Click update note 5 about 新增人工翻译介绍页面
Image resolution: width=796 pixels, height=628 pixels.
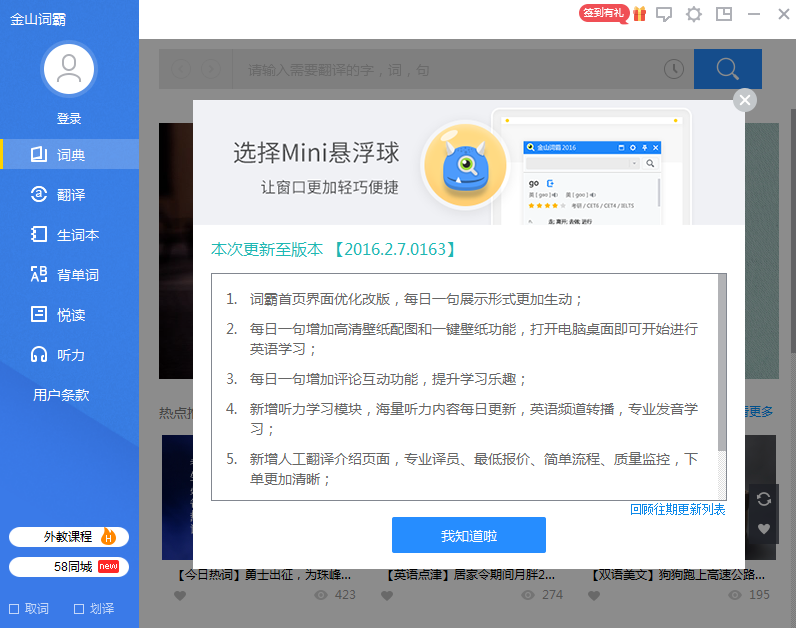[x=462, y=469]
